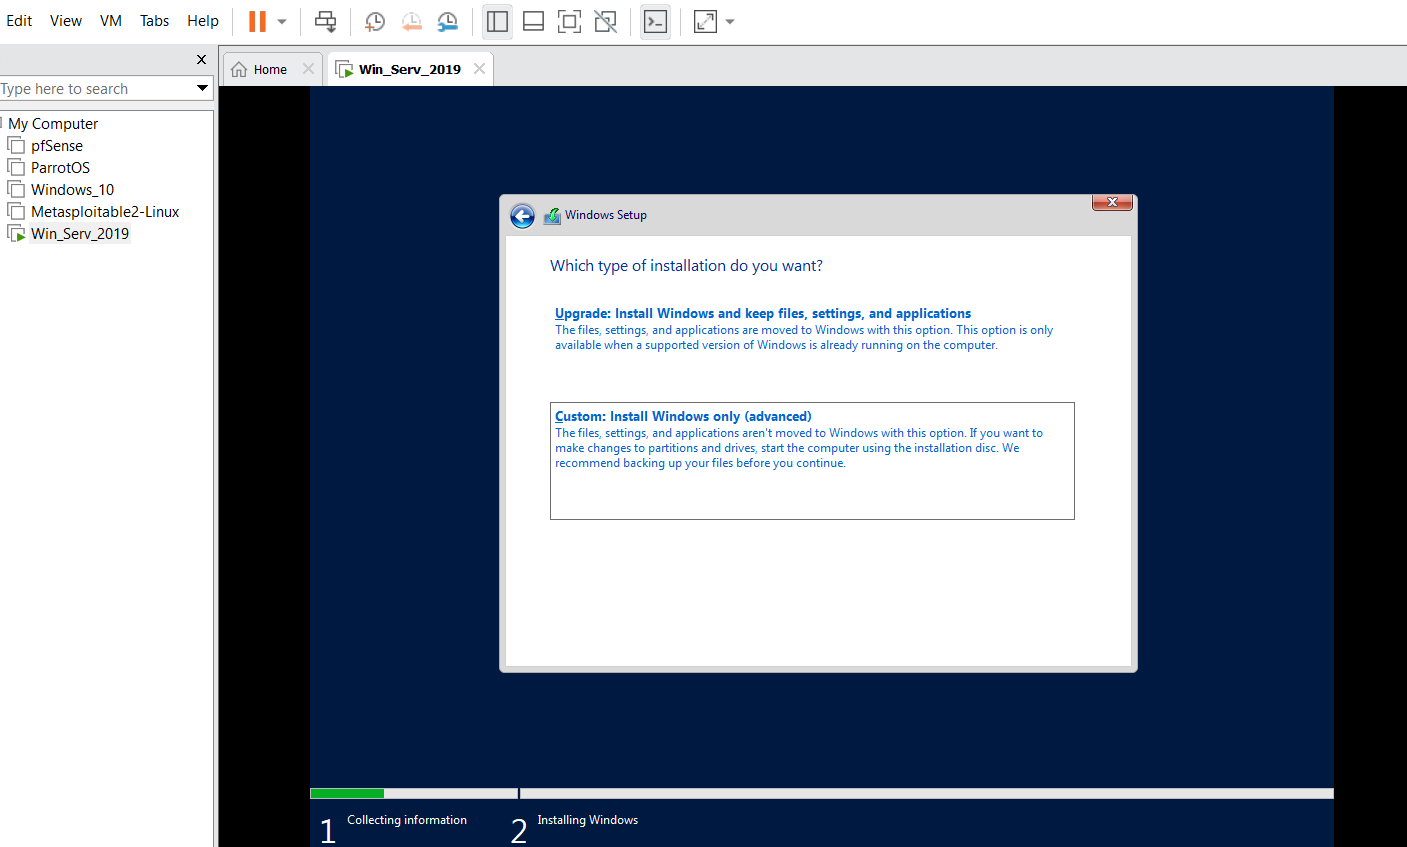
Task: Expand the library search dropdown arrow
Action: (x=202, y=89)
